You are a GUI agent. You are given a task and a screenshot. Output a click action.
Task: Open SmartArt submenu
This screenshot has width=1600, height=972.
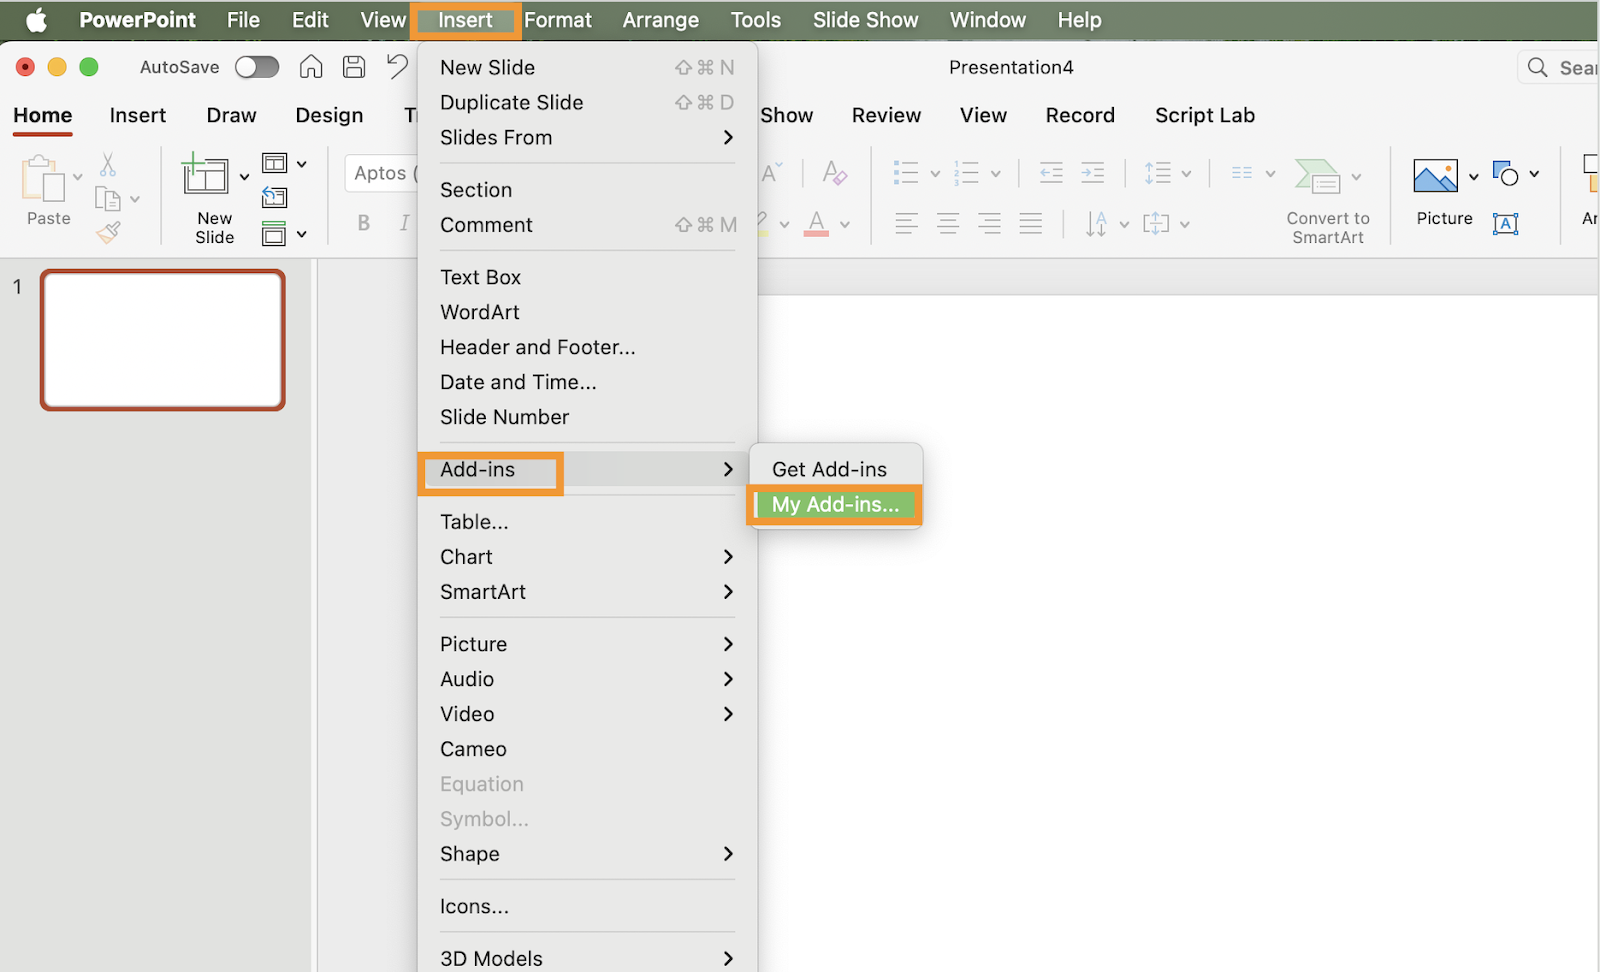coord(587,592)
